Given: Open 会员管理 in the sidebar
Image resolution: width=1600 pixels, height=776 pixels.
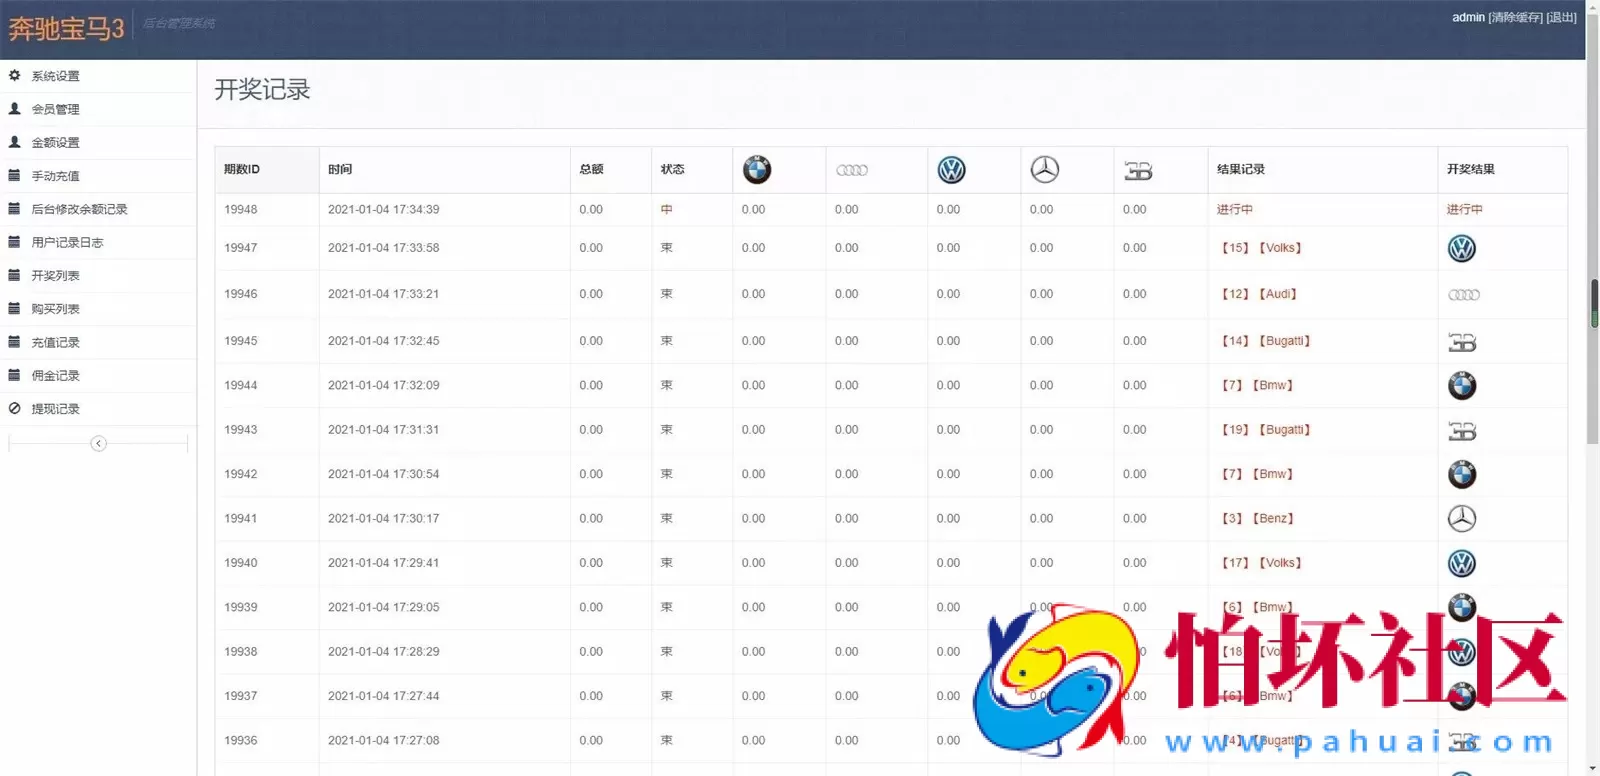Looking at the screenshot, I should pyautogui.click(x=55, y=109).
